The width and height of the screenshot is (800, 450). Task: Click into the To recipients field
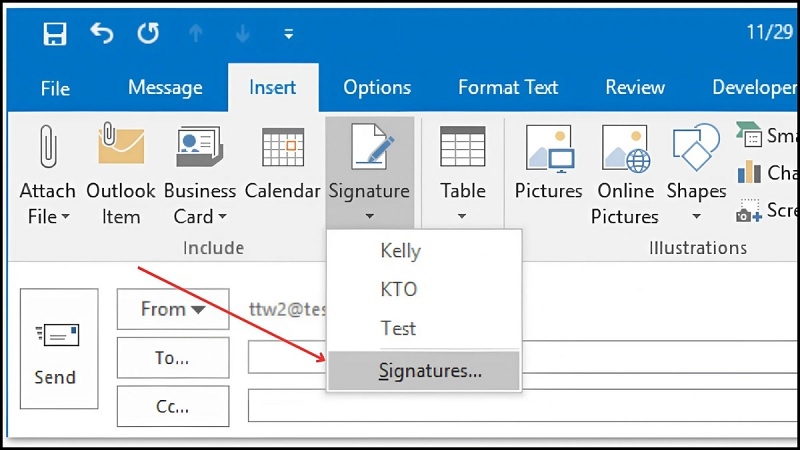point(523,357)
